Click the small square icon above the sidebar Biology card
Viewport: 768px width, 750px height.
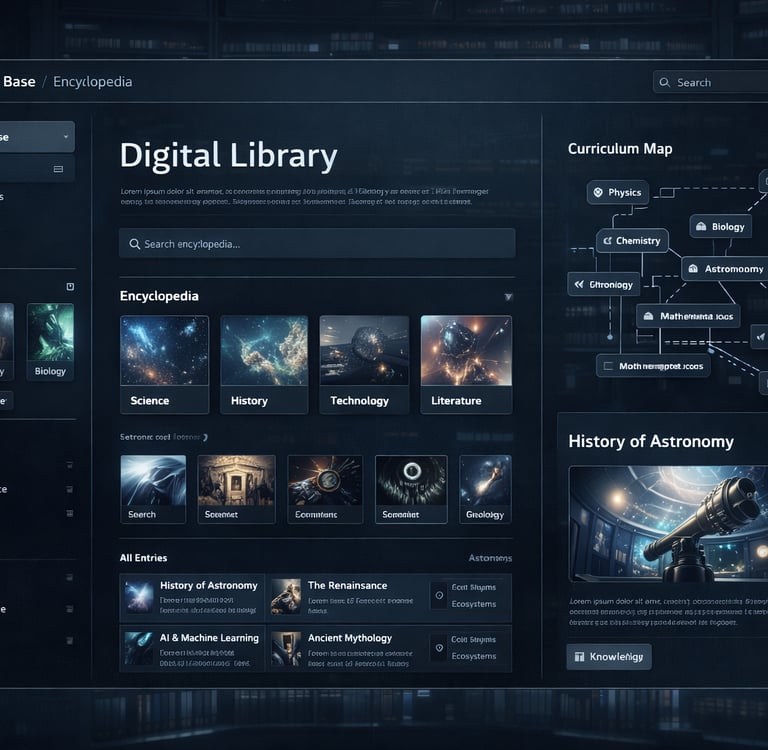click(70, 287)
